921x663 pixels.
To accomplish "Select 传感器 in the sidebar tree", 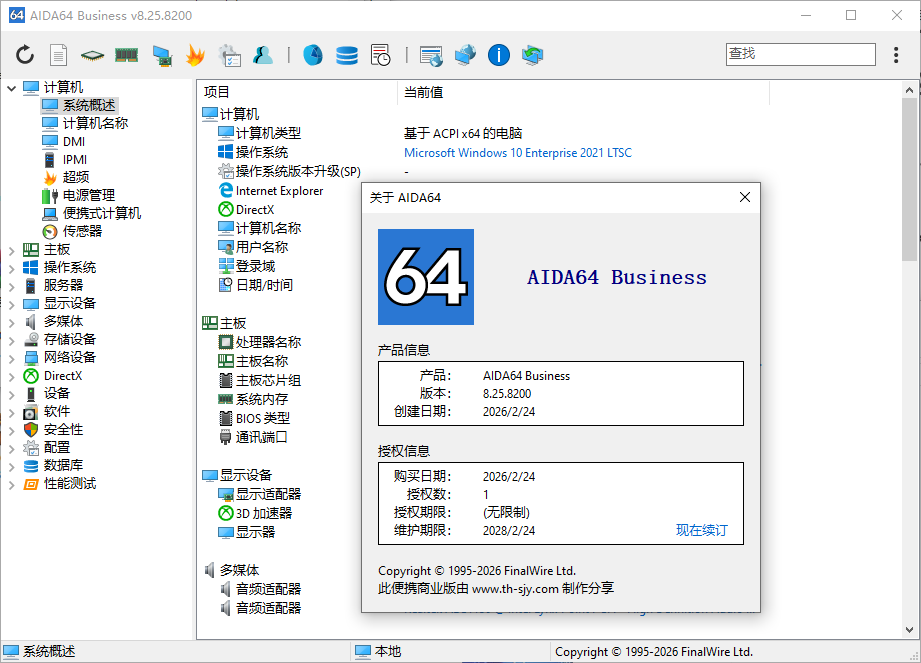I will pos(82,231).
